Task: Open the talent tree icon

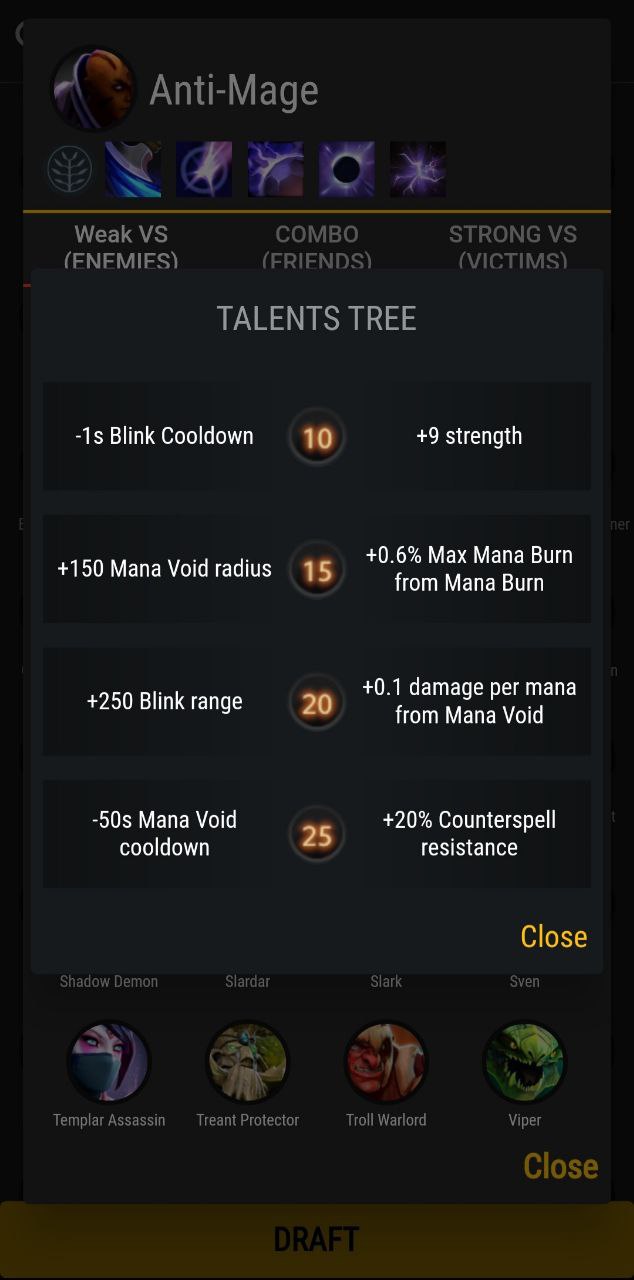Action: pos(70,169)
